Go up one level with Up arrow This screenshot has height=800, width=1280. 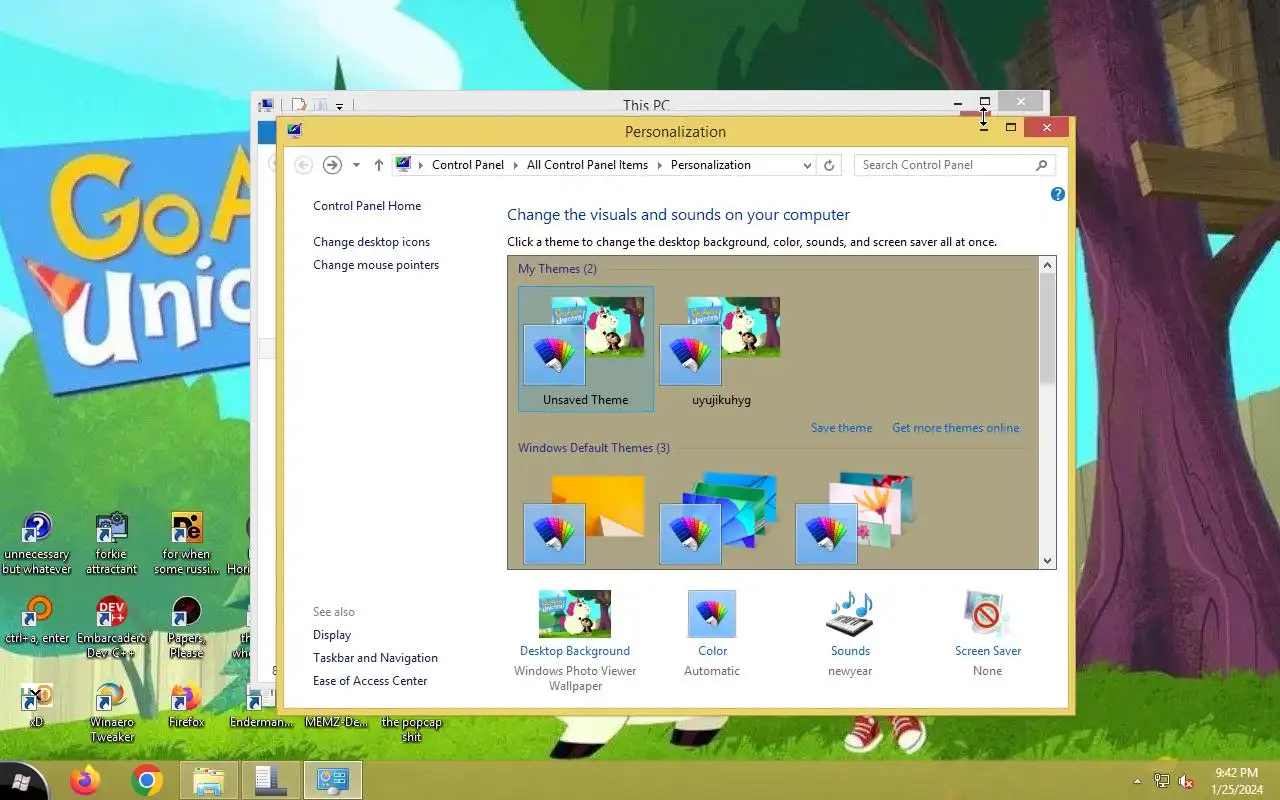point(378,165)
